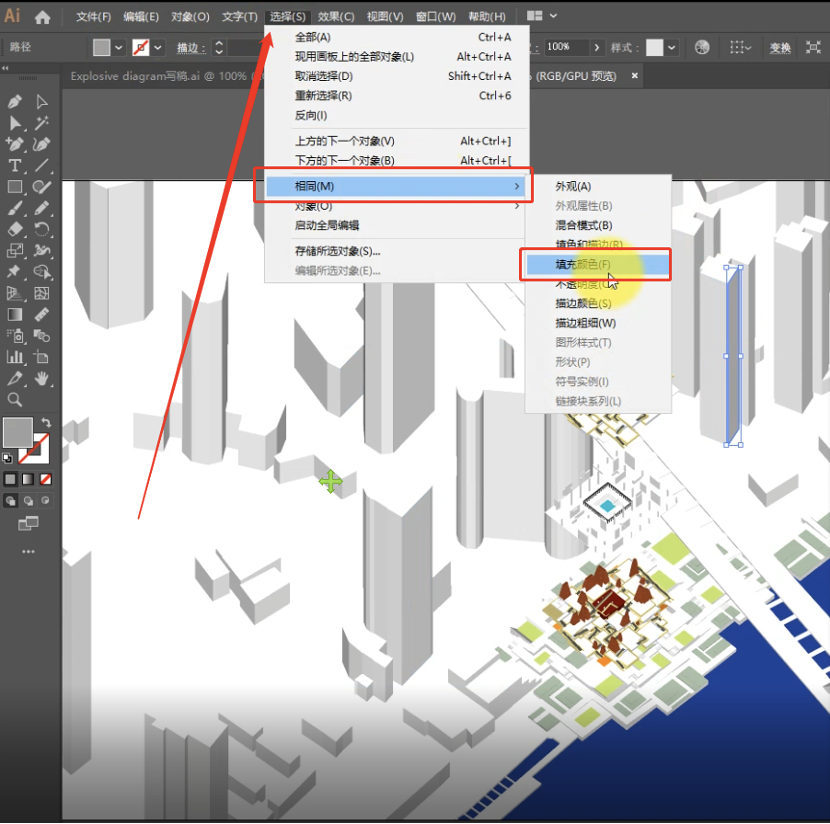
Task: Choose the Warp tool
Action: click(x=42, y=250)
